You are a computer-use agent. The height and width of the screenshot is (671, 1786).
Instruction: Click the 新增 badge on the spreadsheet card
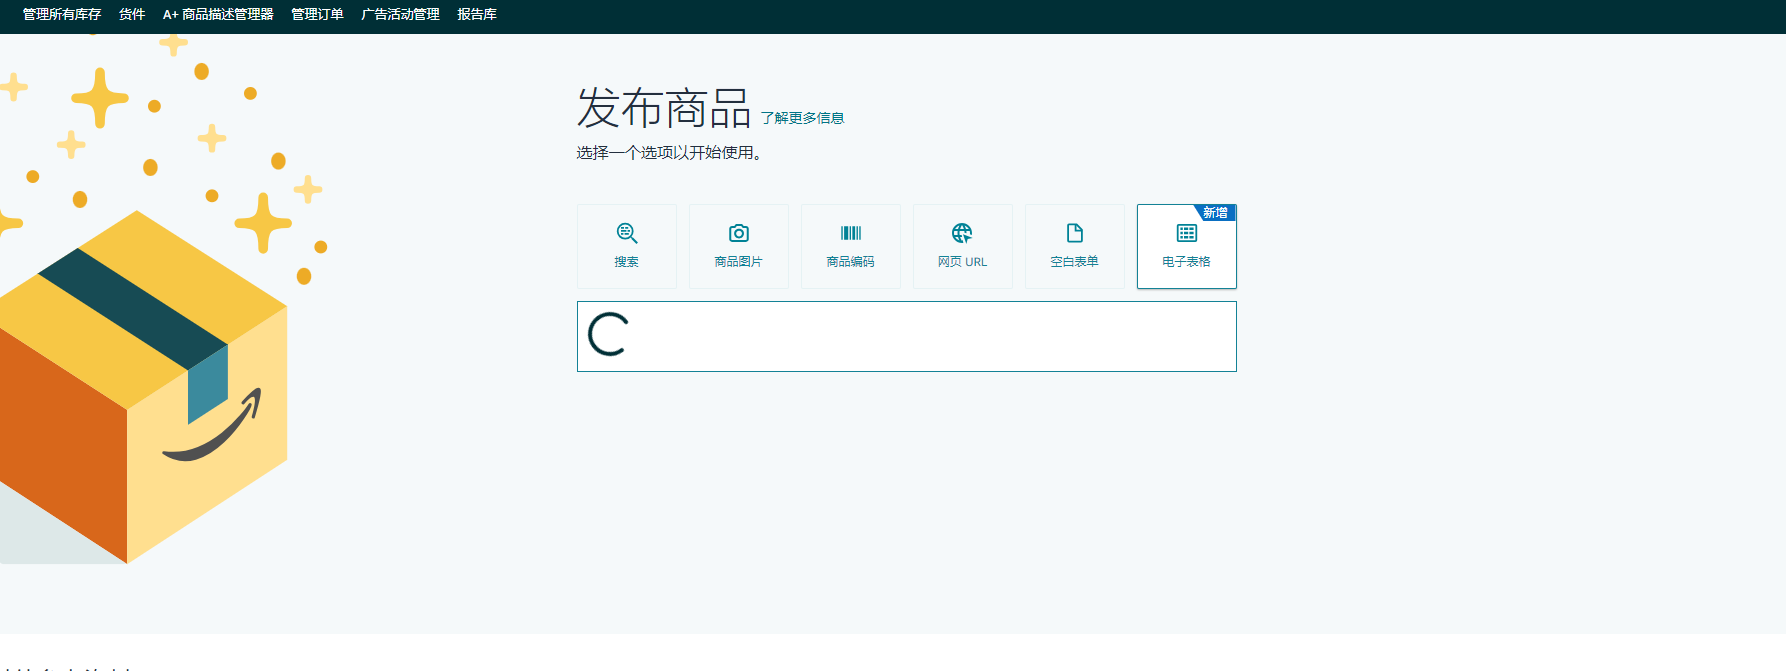(x=1216, y=213)
